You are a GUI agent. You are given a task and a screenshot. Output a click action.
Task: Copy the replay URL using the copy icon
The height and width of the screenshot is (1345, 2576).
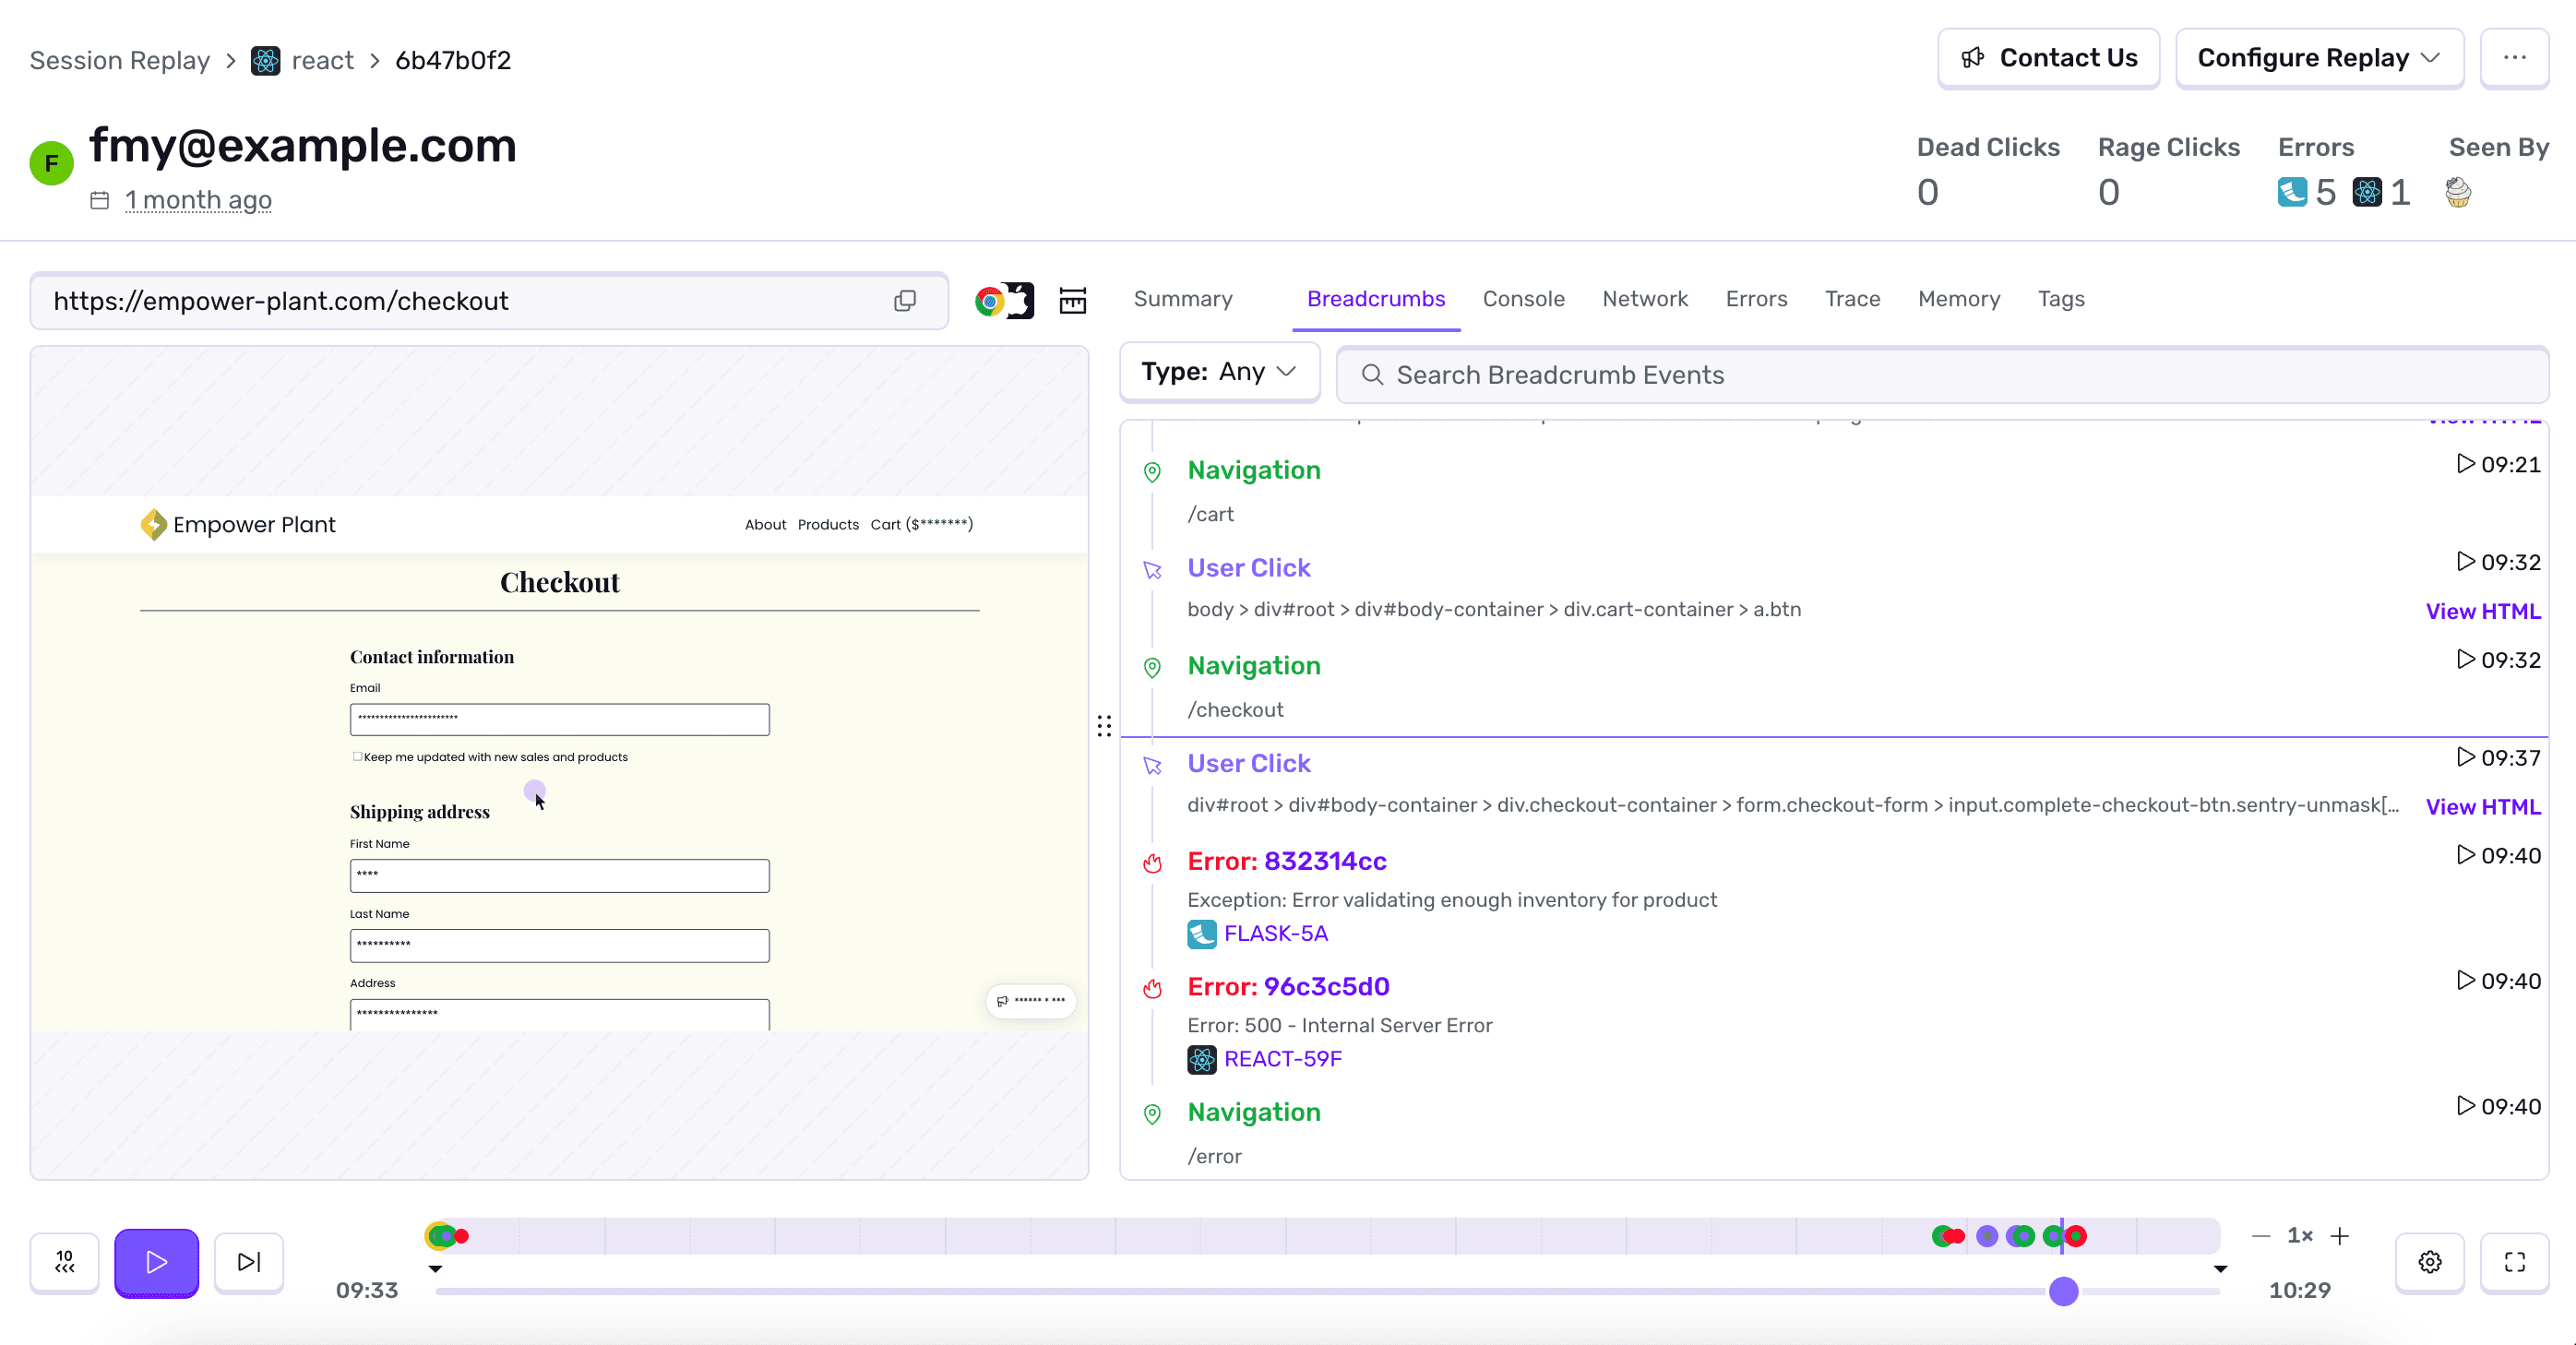click(x=904, y=301)
